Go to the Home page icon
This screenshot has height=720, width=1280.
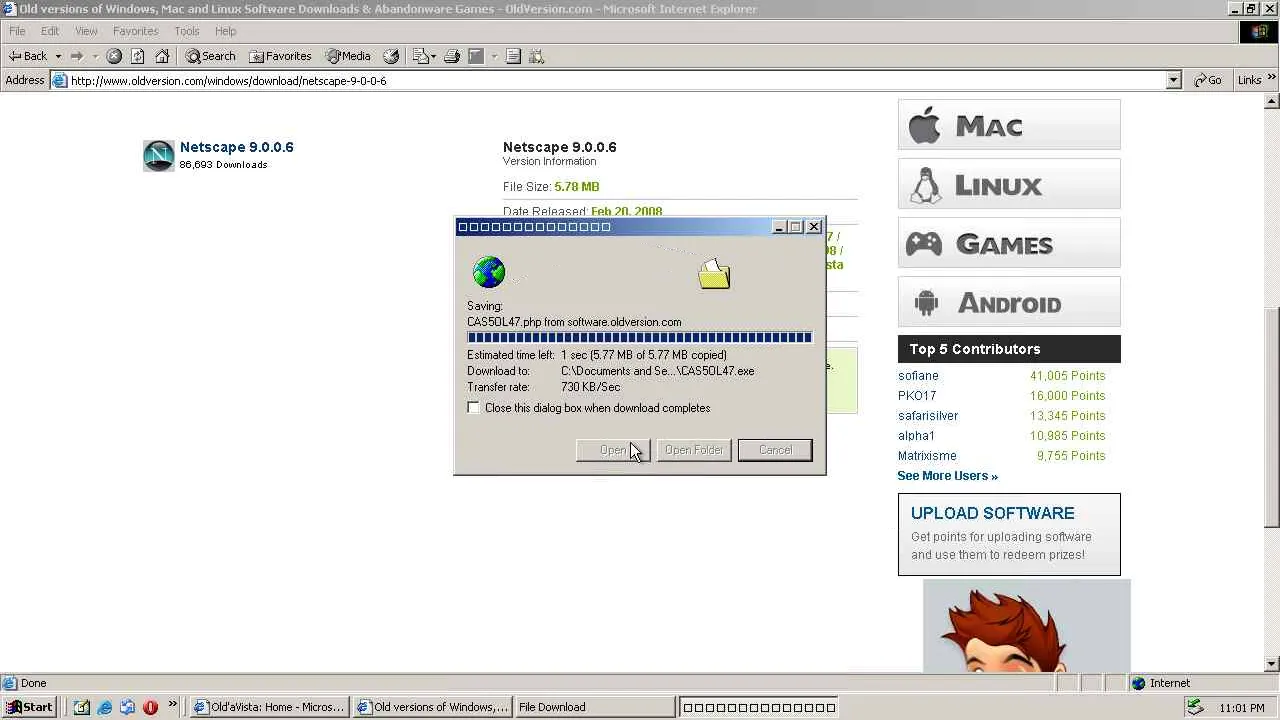click(x=162, y=56)
